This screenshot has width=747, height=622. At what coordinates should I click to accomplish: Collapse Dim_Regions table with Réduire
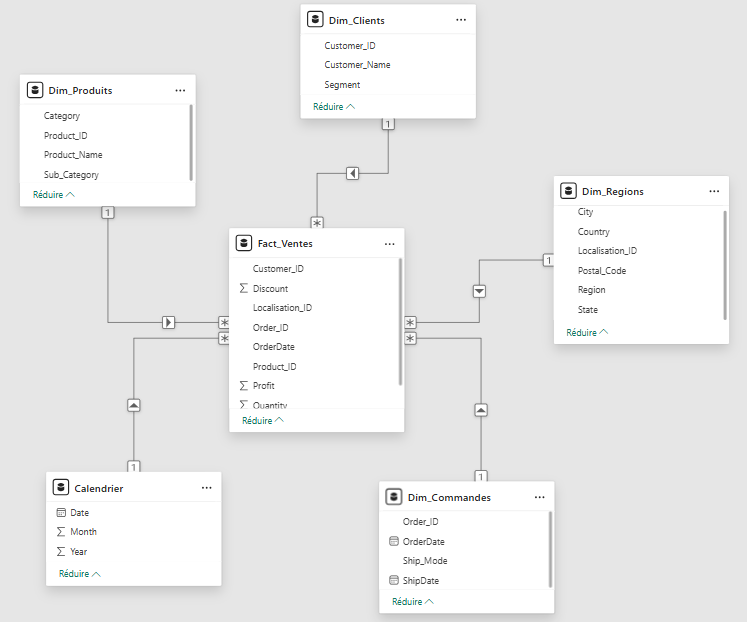(x=587, y=332)
